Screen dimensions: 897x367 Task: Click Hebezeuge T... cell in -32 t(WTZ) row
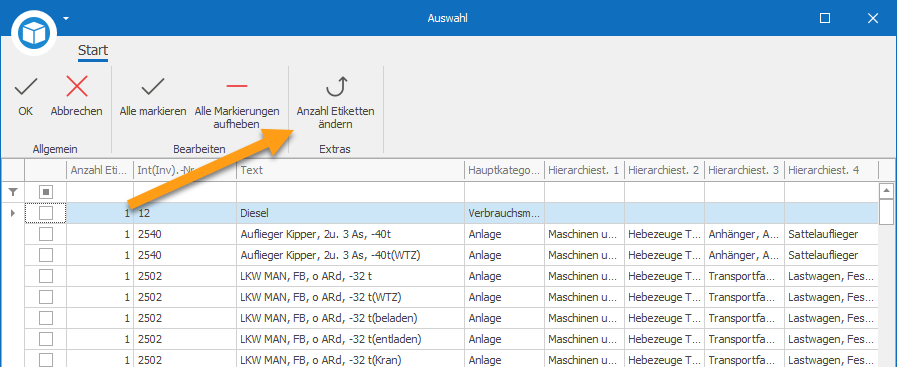[664, 297]
